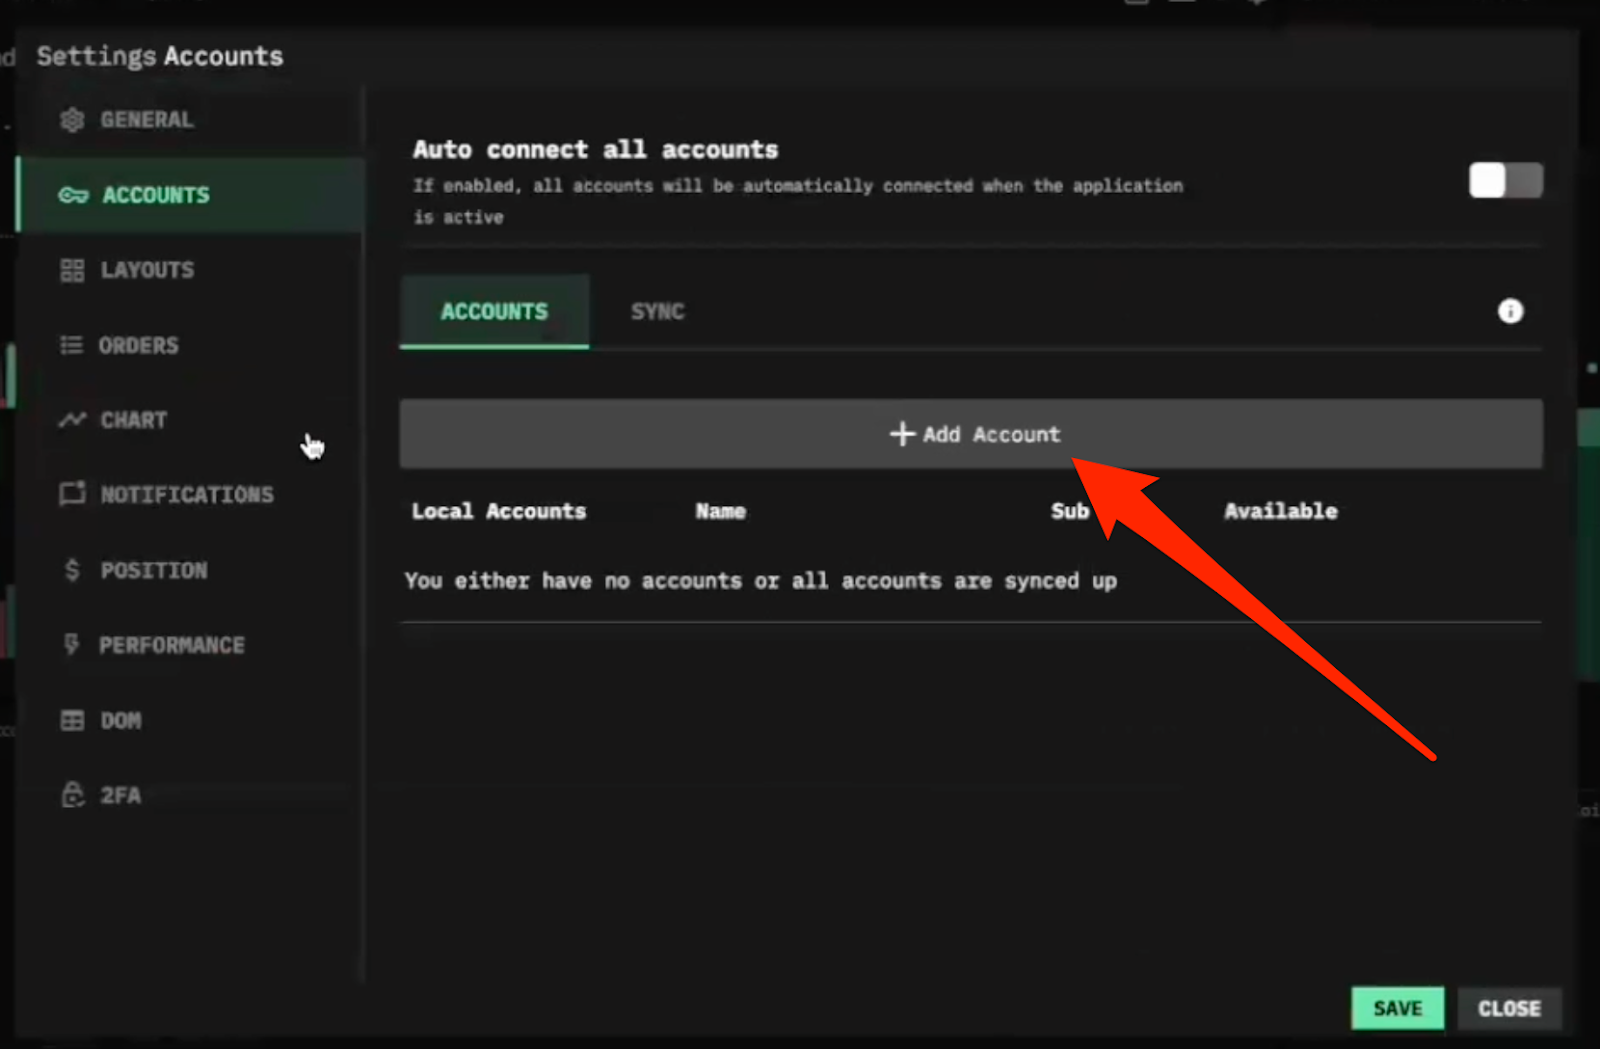Open DOM settings section

[x=190, y=720]
